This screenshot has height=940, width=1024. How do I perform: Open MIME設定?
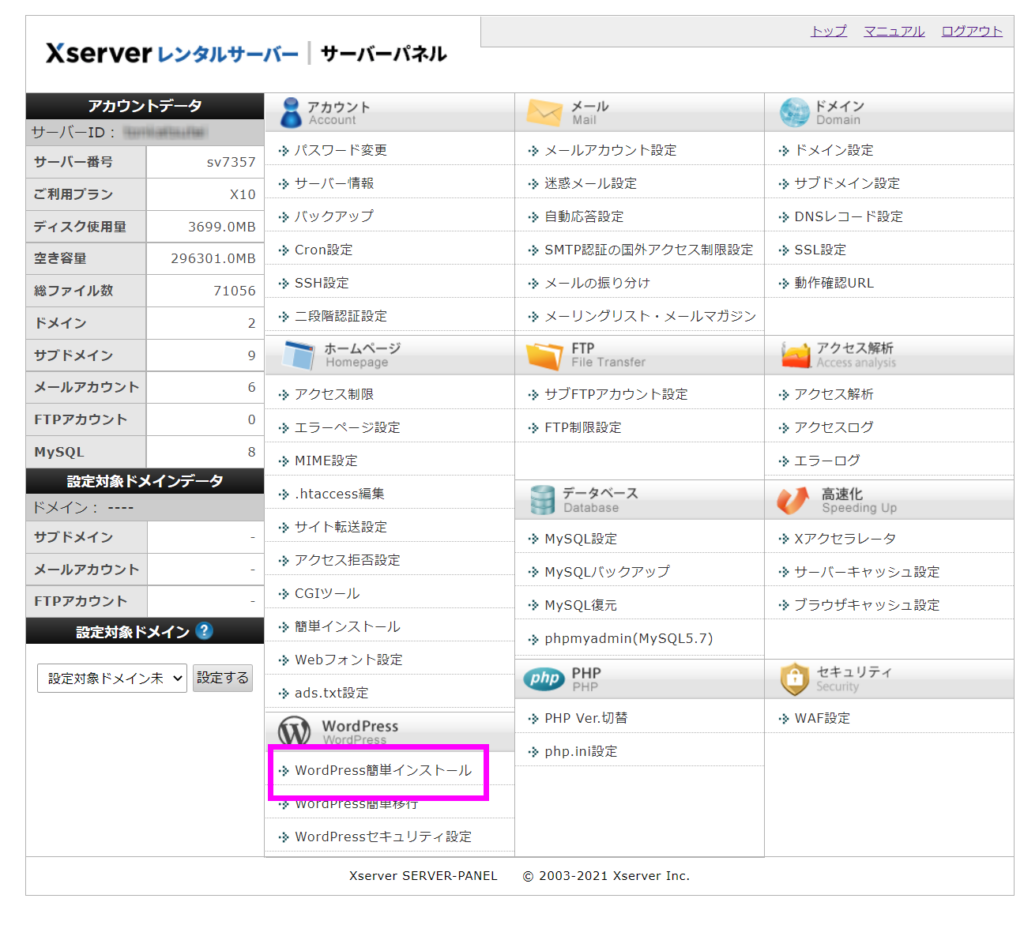click(x=326, y=461)
